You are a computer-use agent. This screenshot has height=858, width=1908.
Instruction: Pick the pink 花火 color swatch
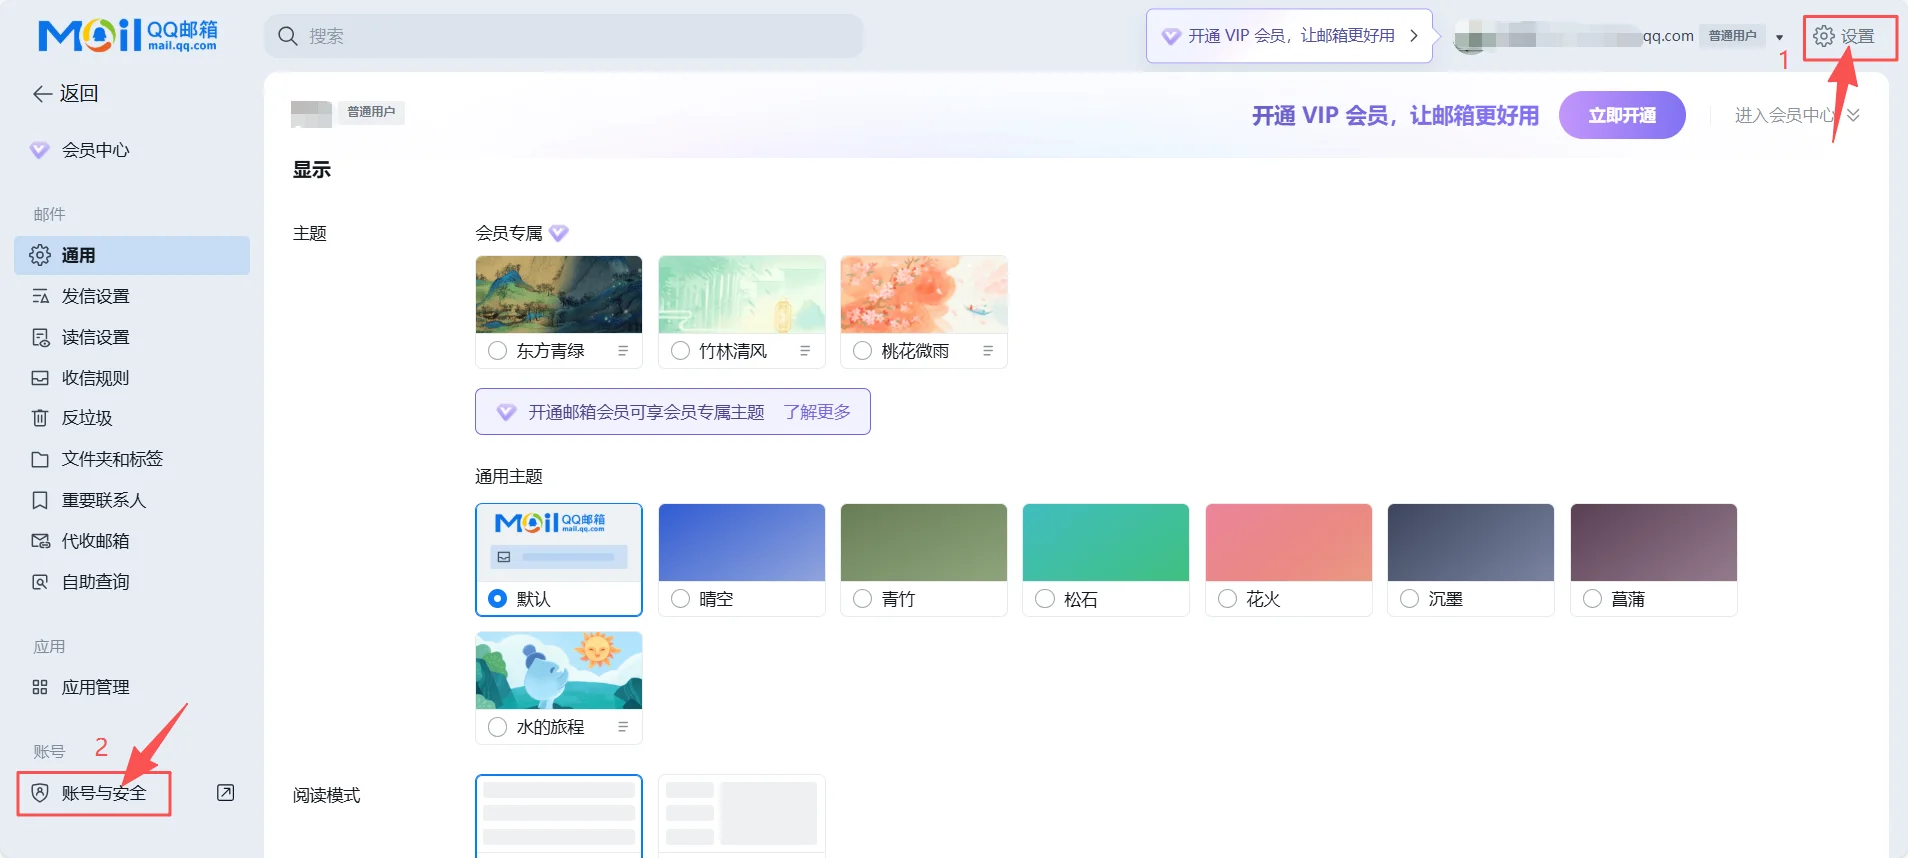click(x=1289, y=542)
